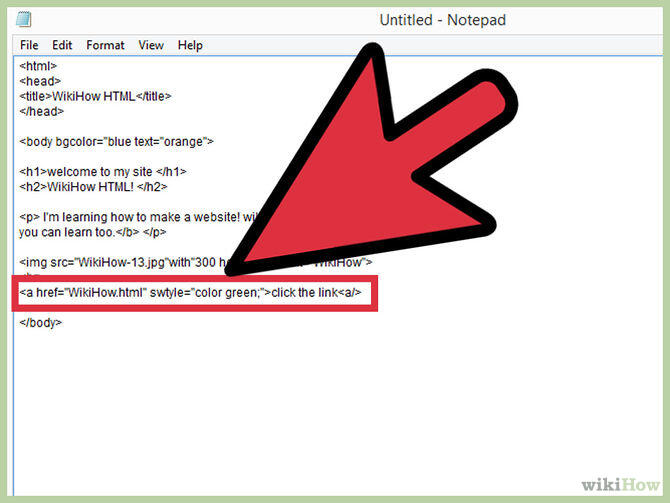Click the "<head>" opening tag line
The width and height of the screenshot is (670, 503).
[x=40, y=81]
